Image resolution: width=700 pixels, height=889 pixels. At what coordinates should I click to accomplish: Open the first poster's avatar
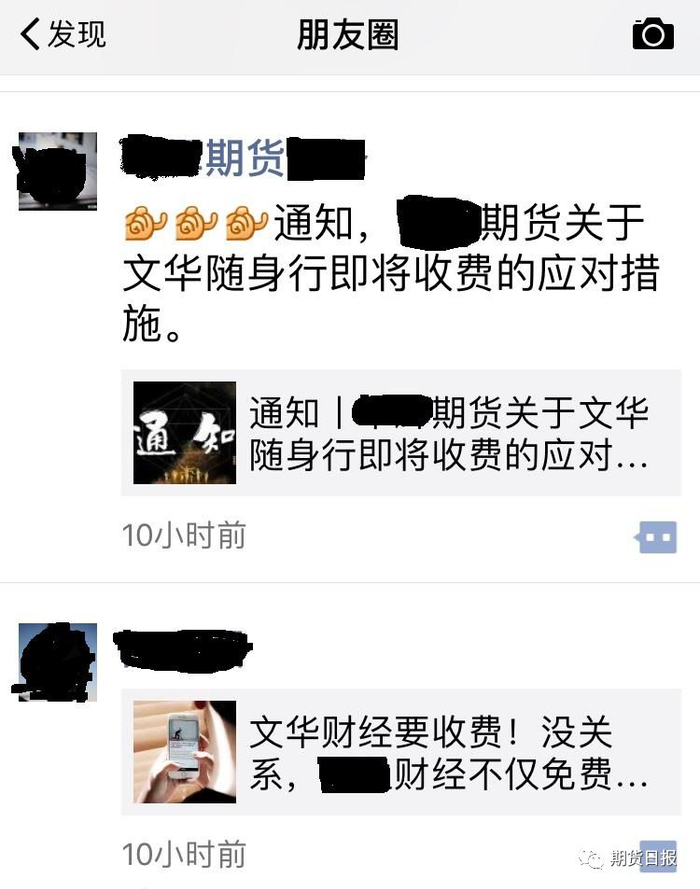click(x=58, y=171)
